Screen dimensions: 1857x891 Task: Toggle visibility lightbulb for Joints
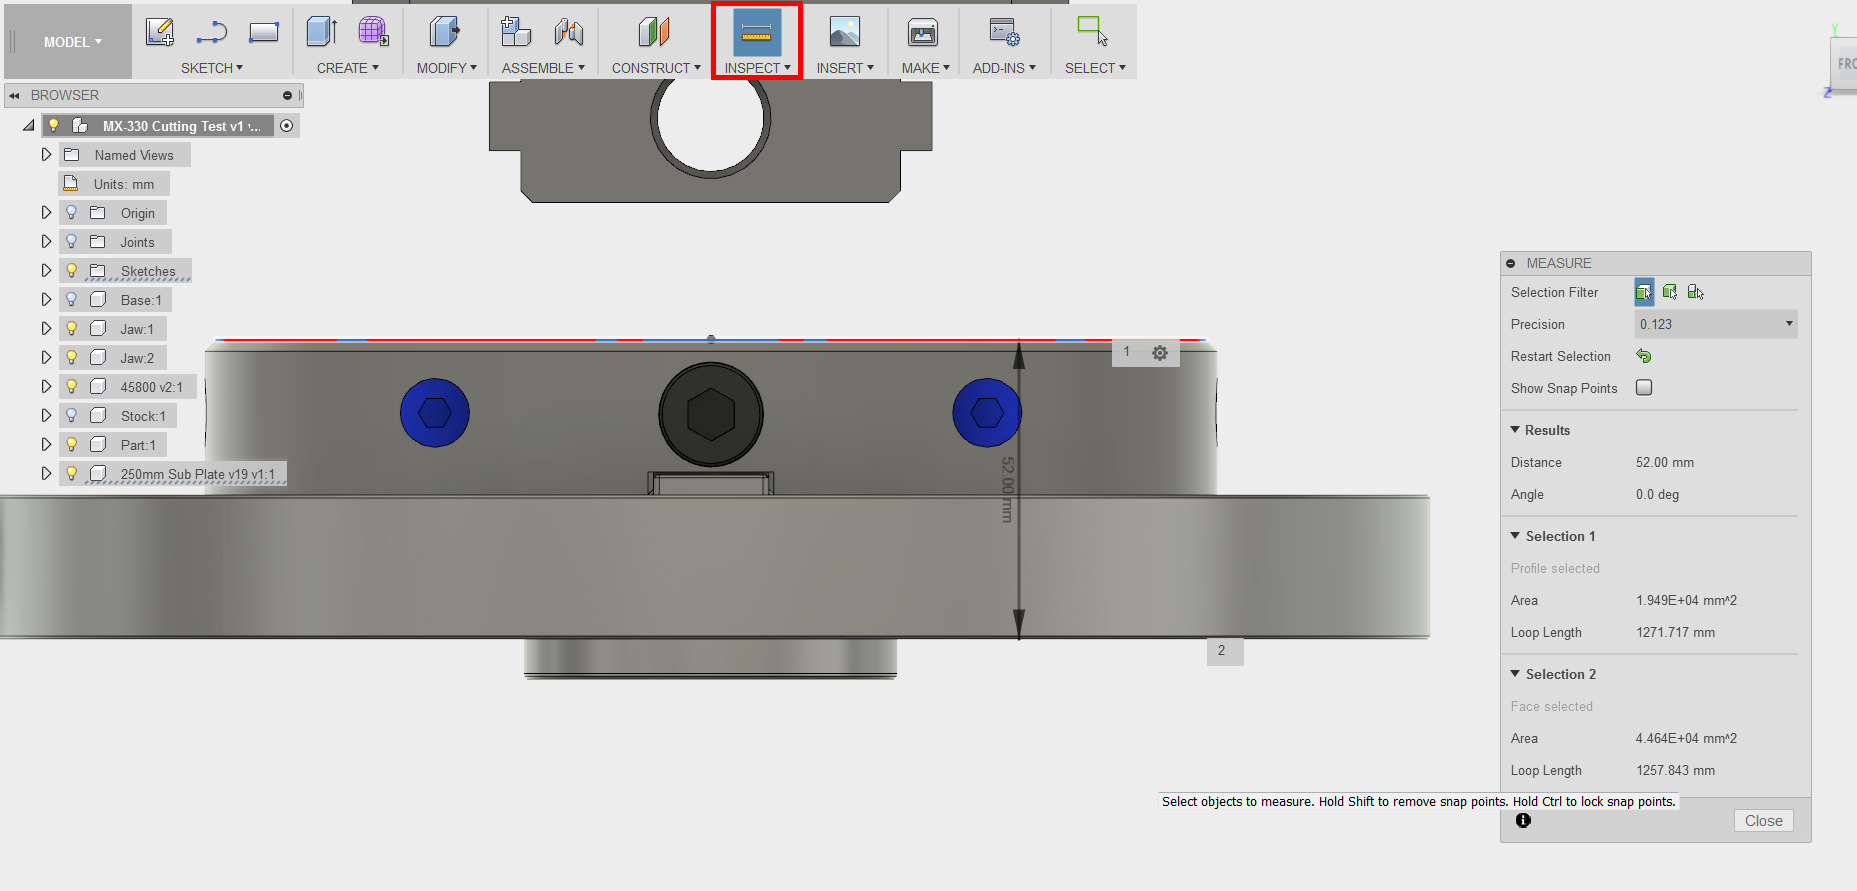click(71, 242)
